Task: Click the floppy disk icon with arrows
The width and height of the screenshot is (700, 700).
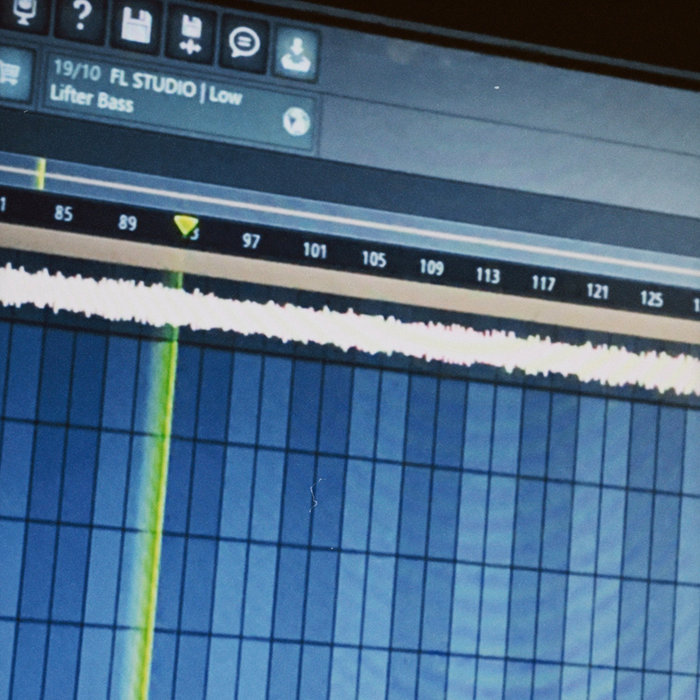Action: click(x=189, y=33)
